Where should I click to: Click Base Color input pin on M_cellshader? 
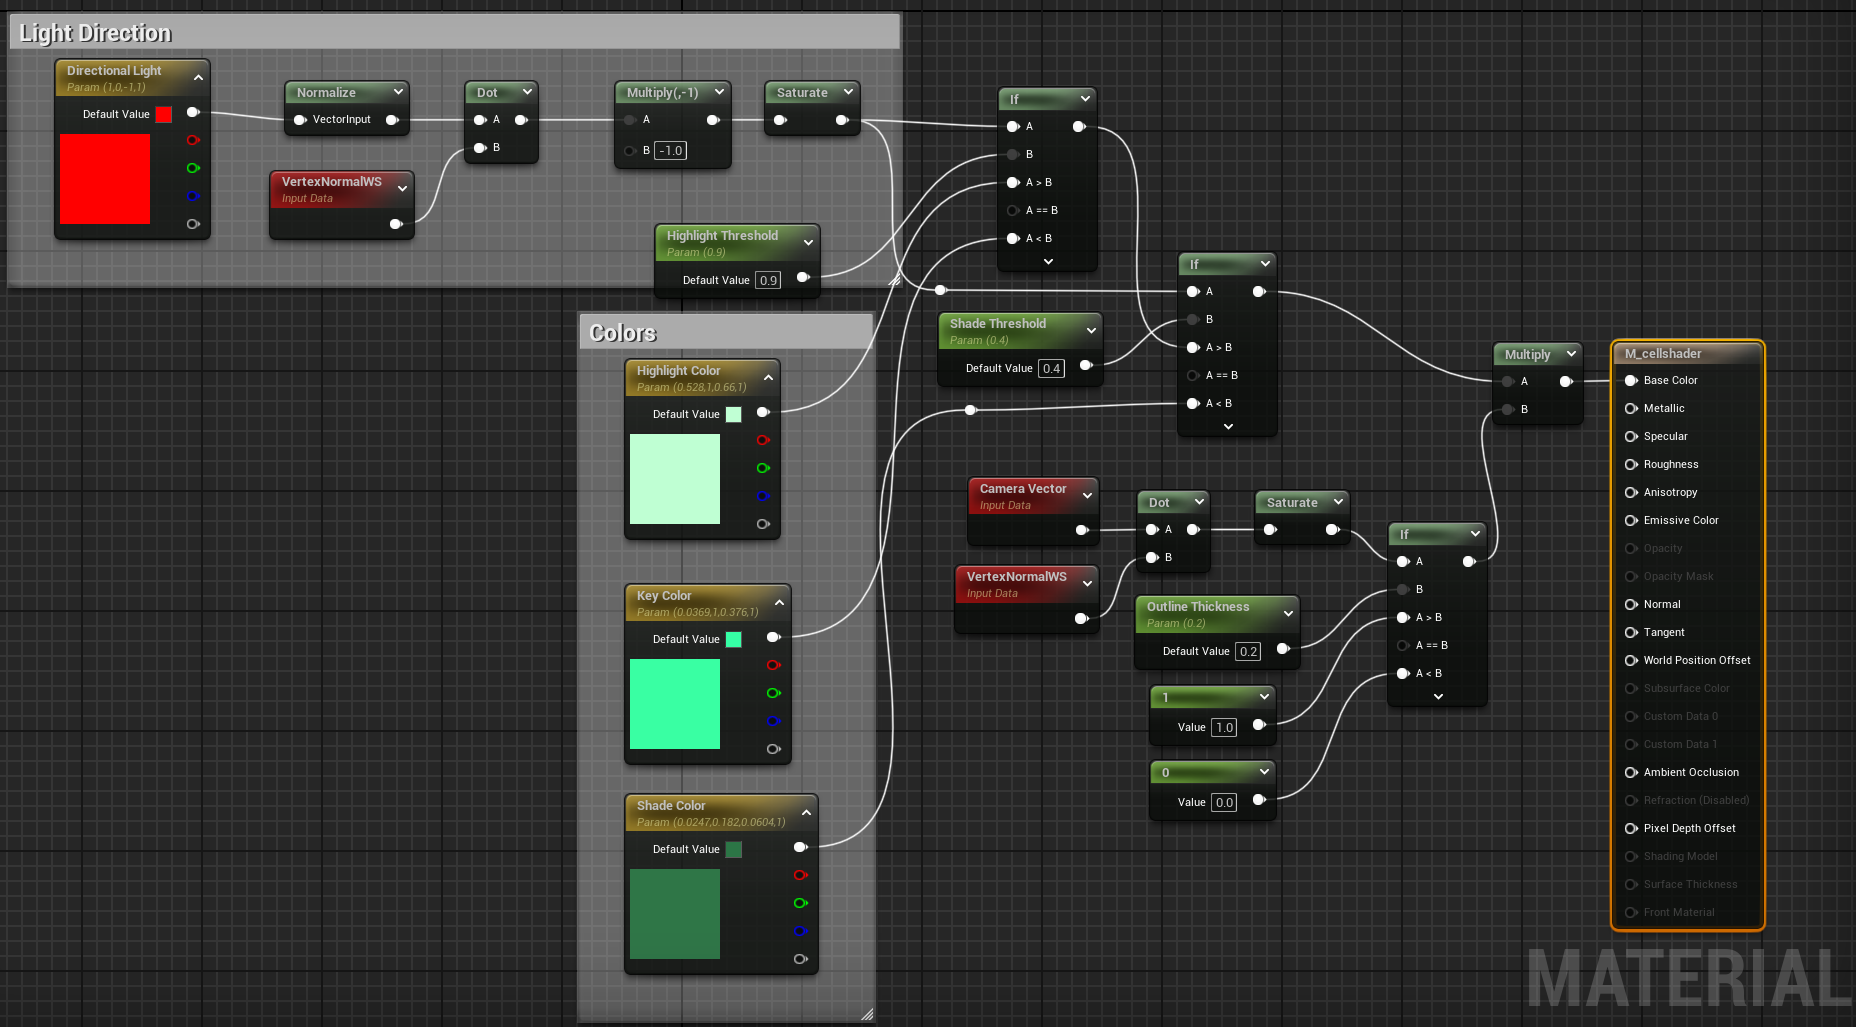coord(1631,380)
